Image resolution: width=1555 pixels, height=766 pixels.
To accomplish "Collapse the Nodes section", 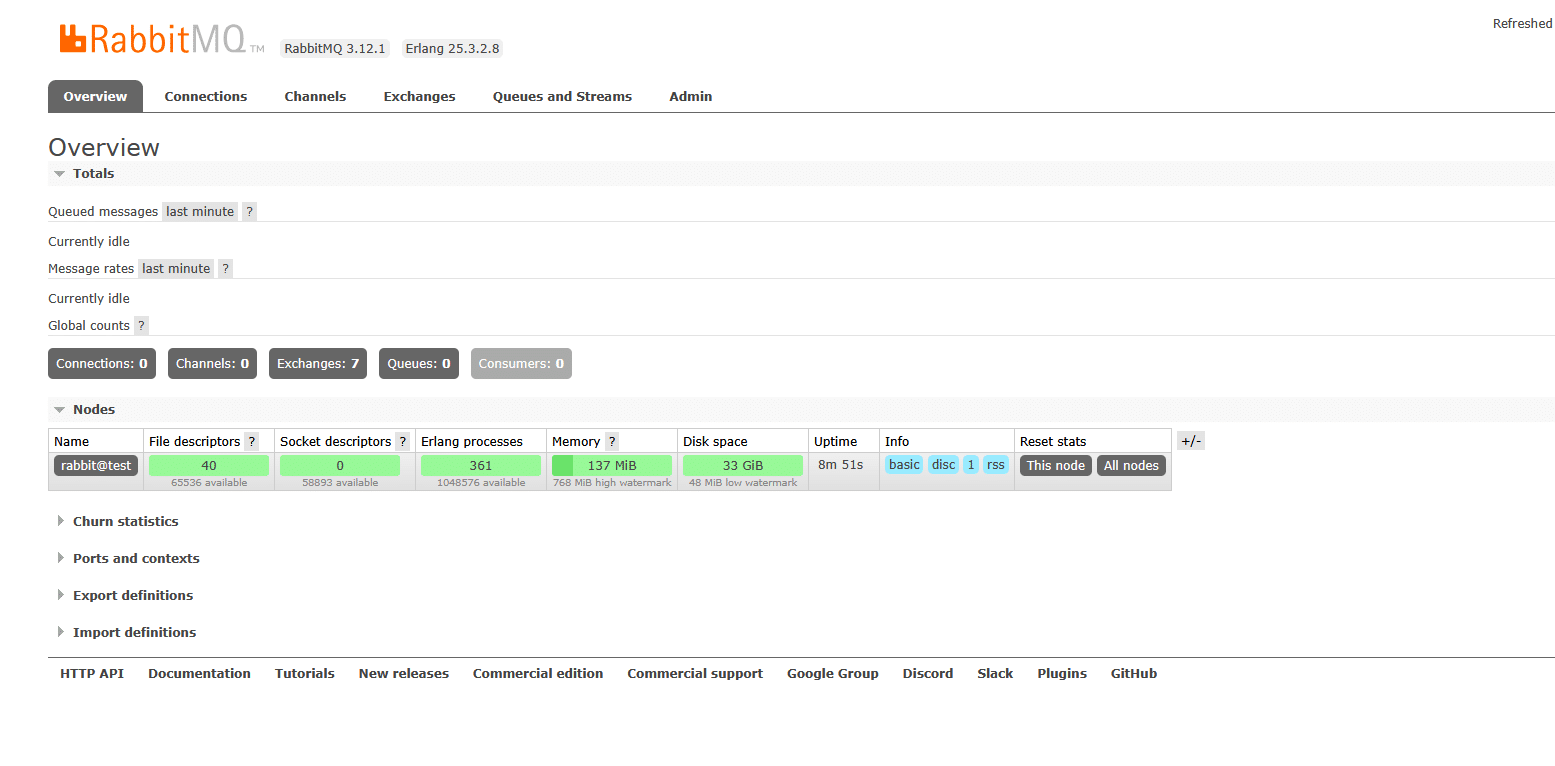I will tap(93, 409).
